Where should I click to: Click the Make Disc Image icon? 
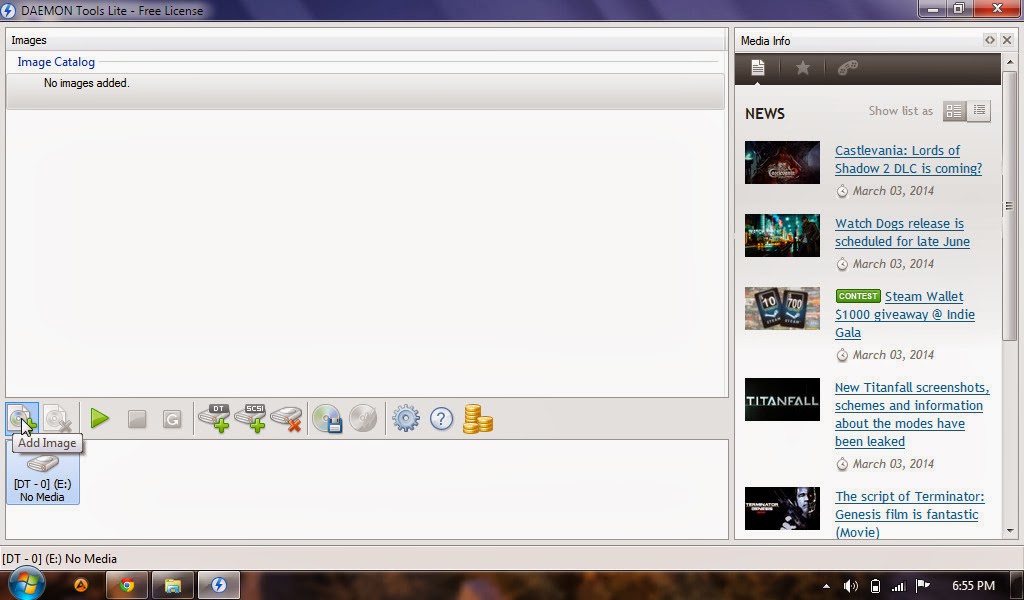pyautogui.click(x=327, y=418)
